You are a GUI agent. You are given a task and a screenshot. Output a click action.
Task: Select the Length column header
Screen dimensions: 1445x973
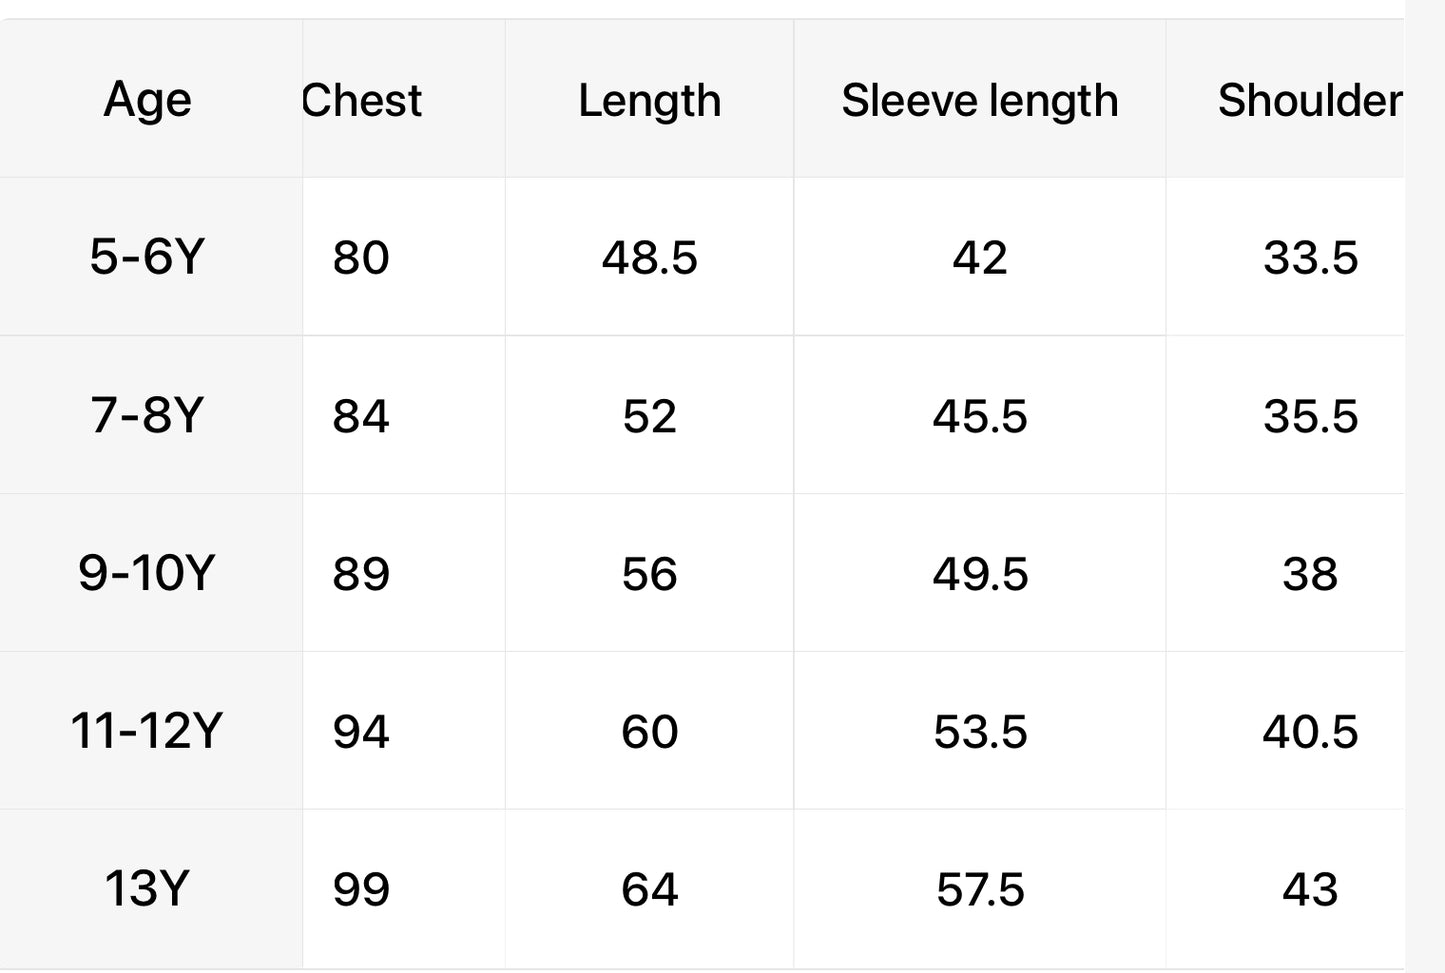pos(649,100)
